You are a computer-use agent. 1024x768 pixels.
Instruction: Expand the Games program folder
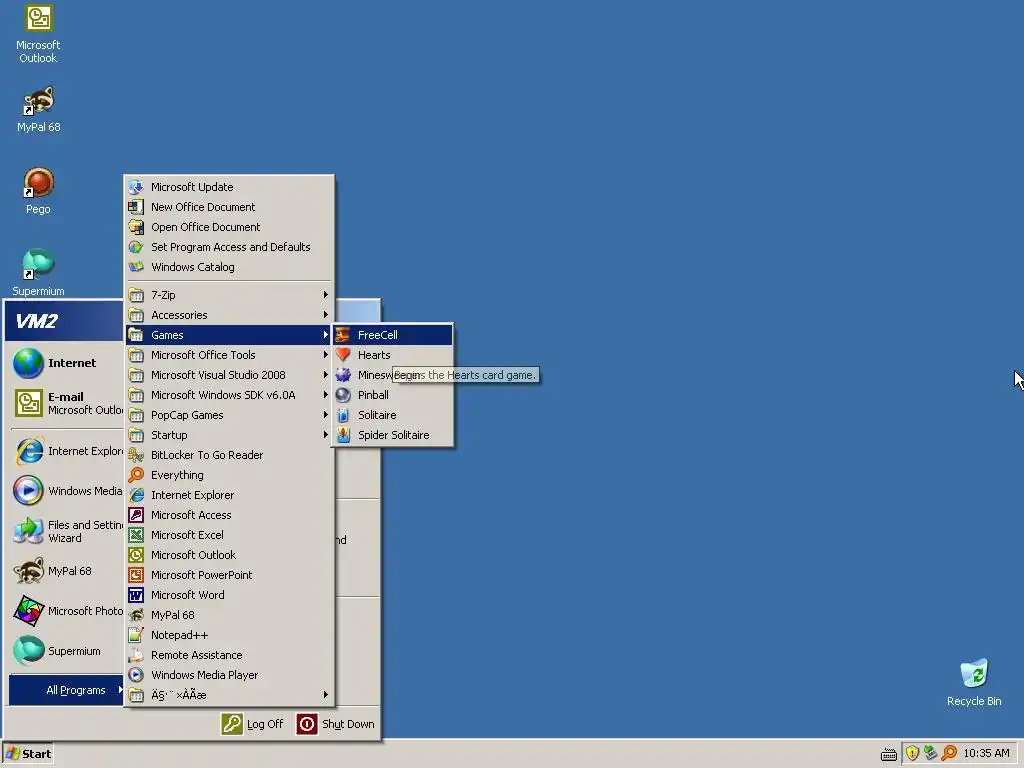(x=229, y=335)
